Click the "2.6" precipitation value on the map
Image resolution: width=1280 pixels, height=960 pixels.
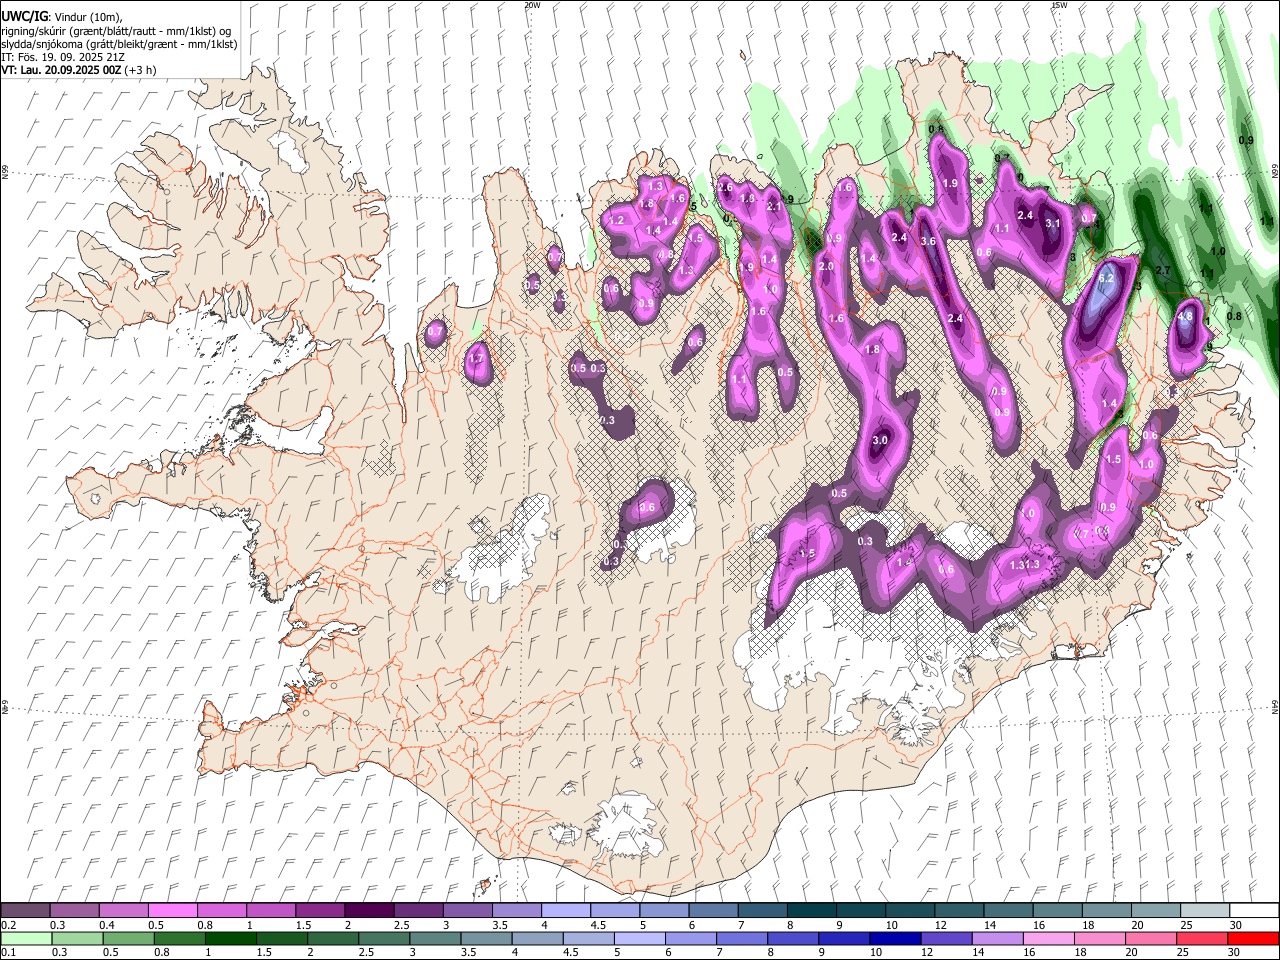(x=726, y=187)
